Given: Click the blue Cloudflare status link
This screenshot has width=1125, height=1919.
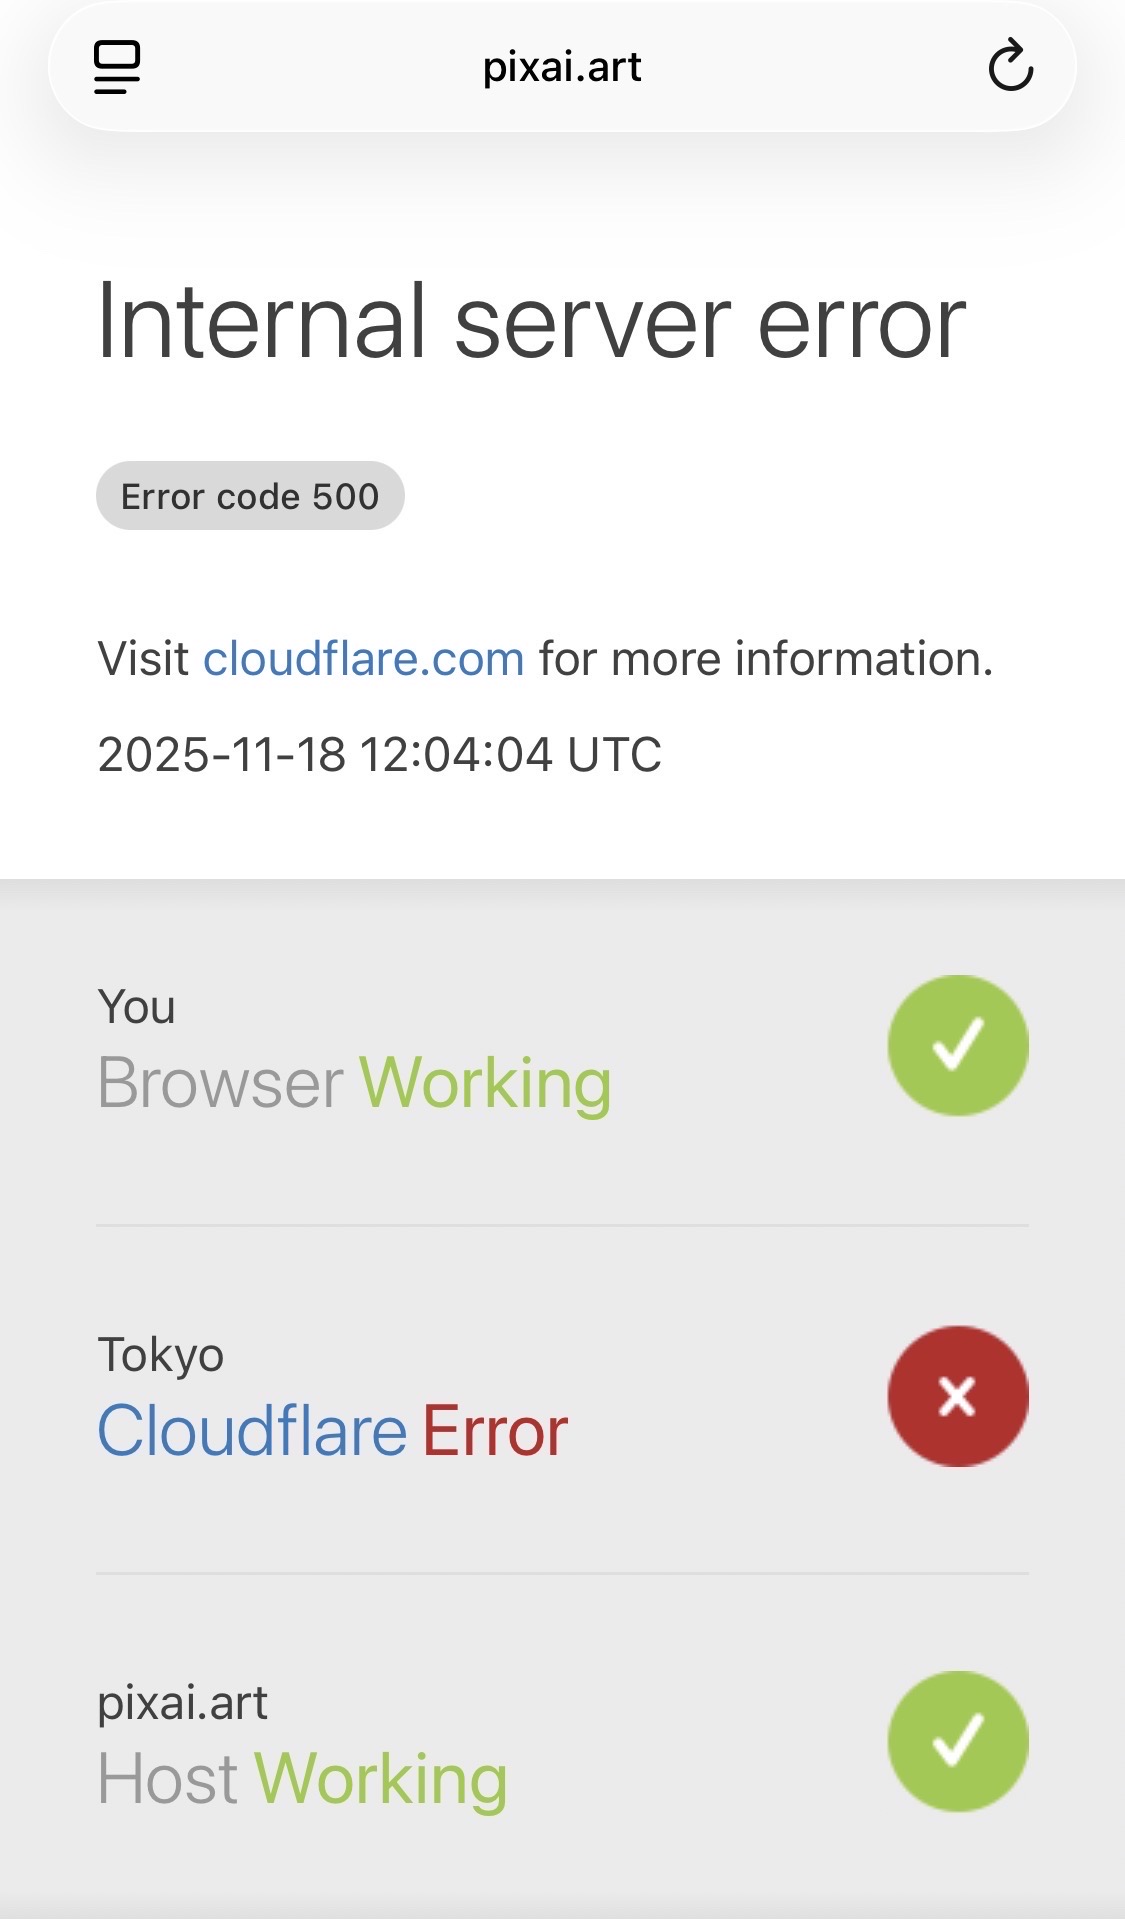Looking at the screenshot, I should pyautogui.click(x=252, y=1430).
